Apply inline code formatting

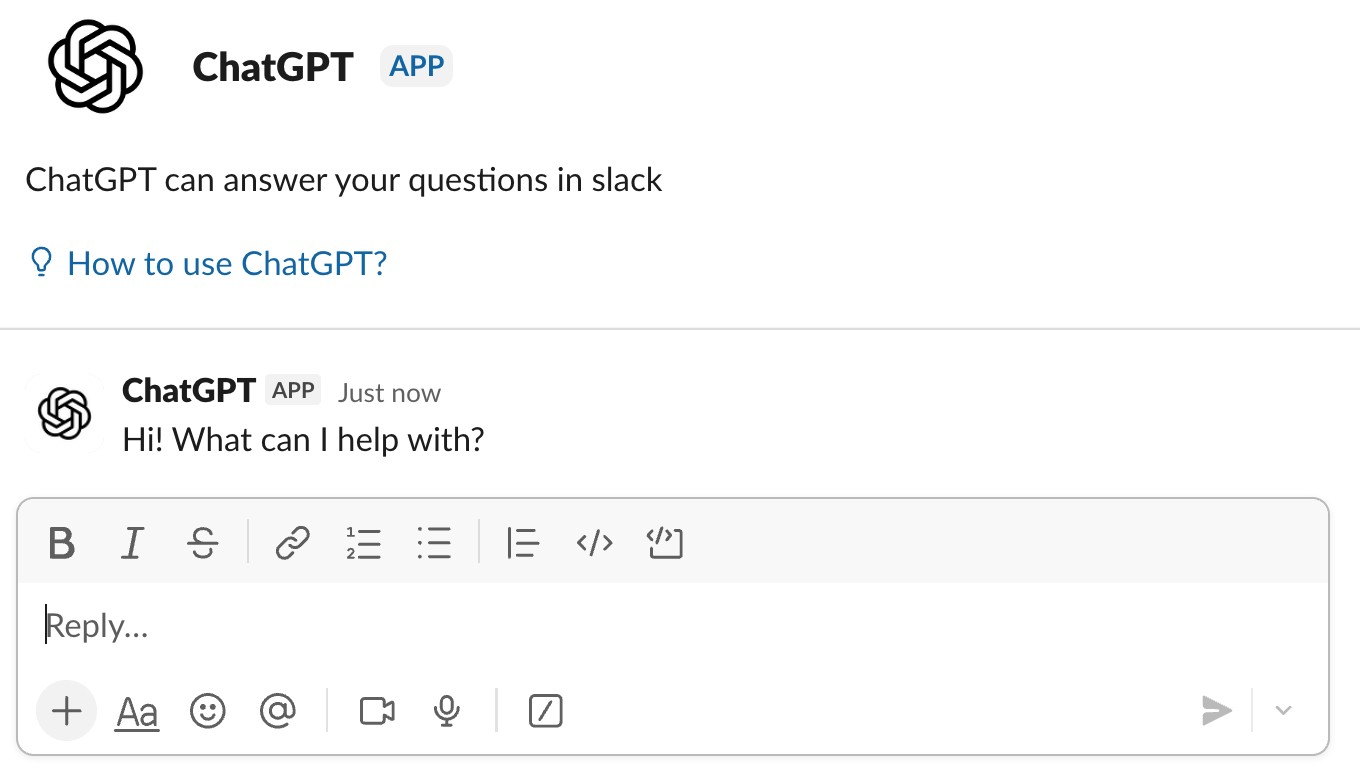pyautogui.click(x=594, y=543)
